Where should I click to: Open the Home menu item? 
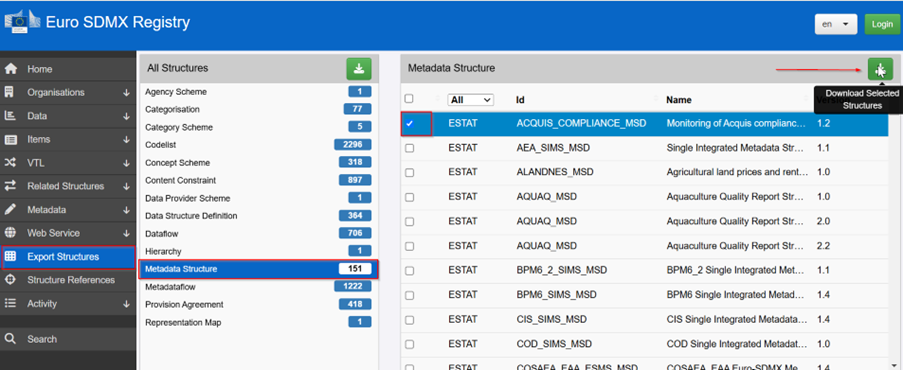tap(68, 69)
